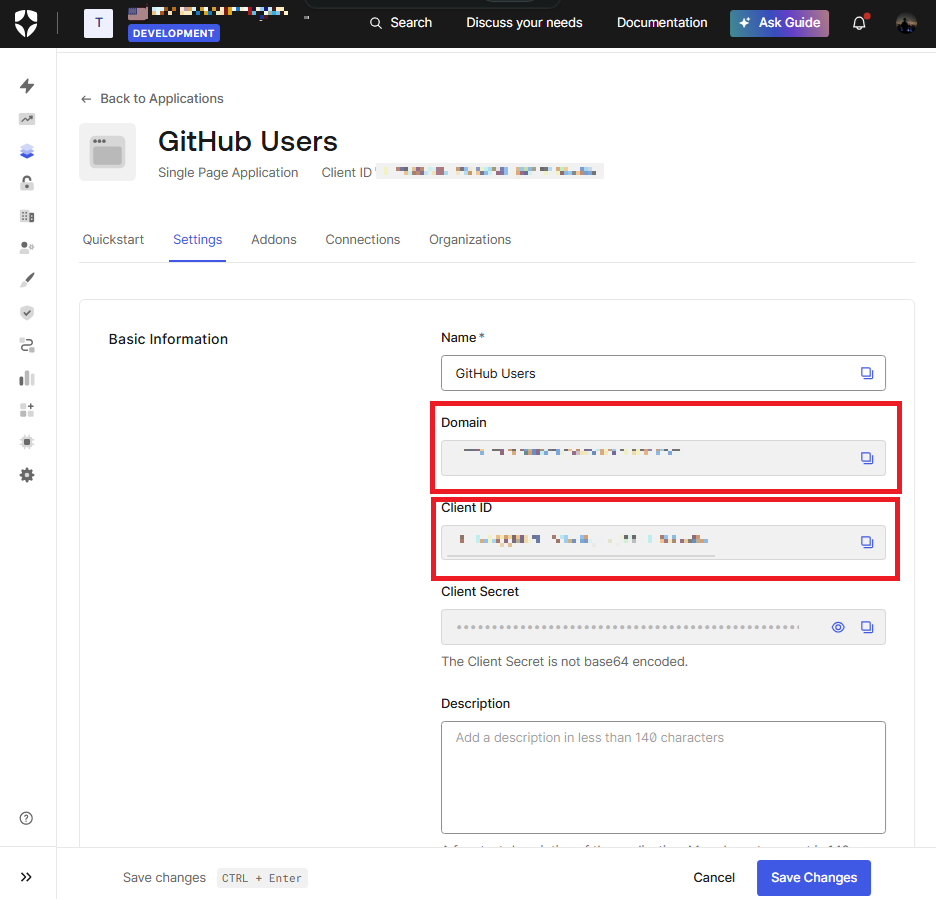The width and height of the screenshot is (936, 899).
Task: Open the Marketplace grid plus icon
Action: [x=27, y=410]
